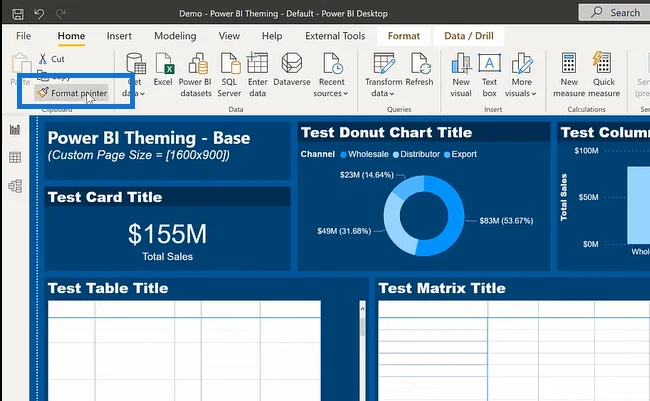
Task: Select the Test Donut Chart Title text
Action: [386, 133]
